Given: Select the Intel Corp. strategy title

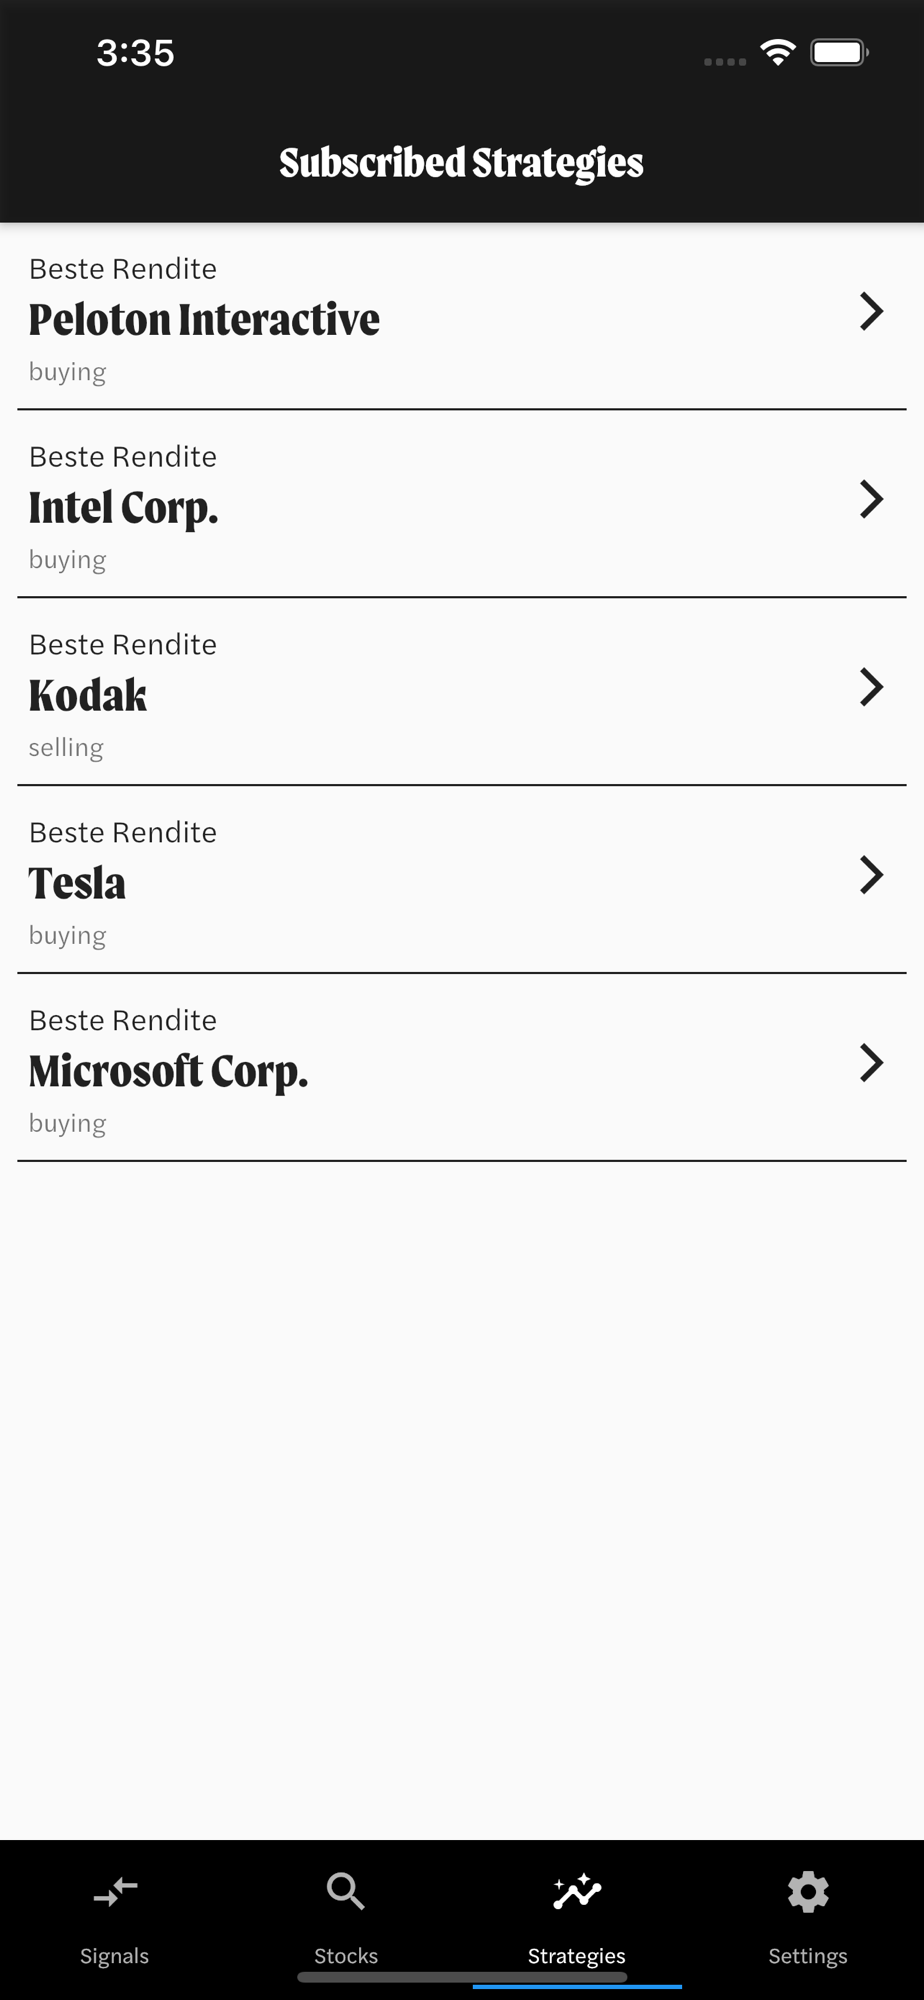Looking at the screenshot, I should click(123, 508).
